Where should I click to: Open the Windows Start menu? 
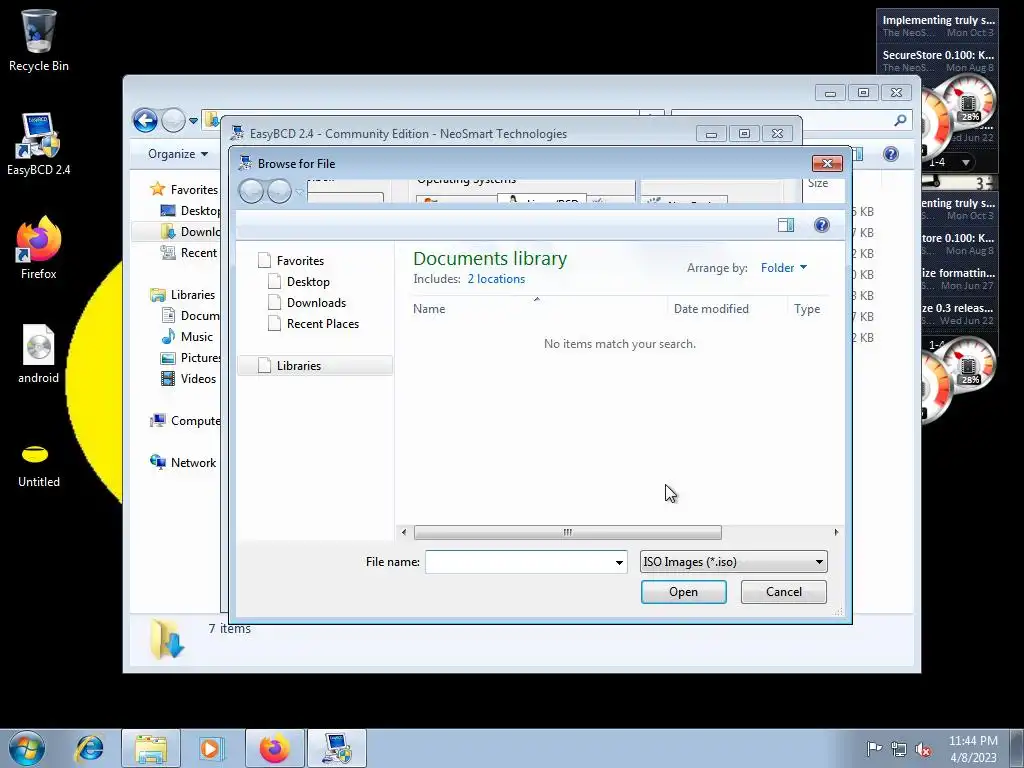pyautogui.click(x=27, y=748)
